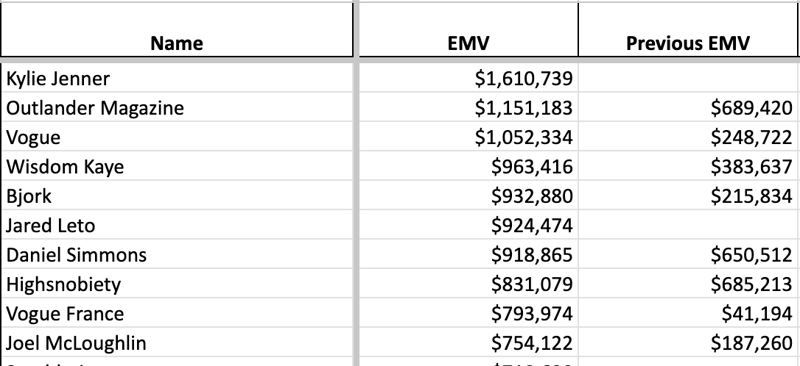Viewport: 800px width, 366px height.
Task: Select the EMV column header cell
Action: [x=468, y=30]
